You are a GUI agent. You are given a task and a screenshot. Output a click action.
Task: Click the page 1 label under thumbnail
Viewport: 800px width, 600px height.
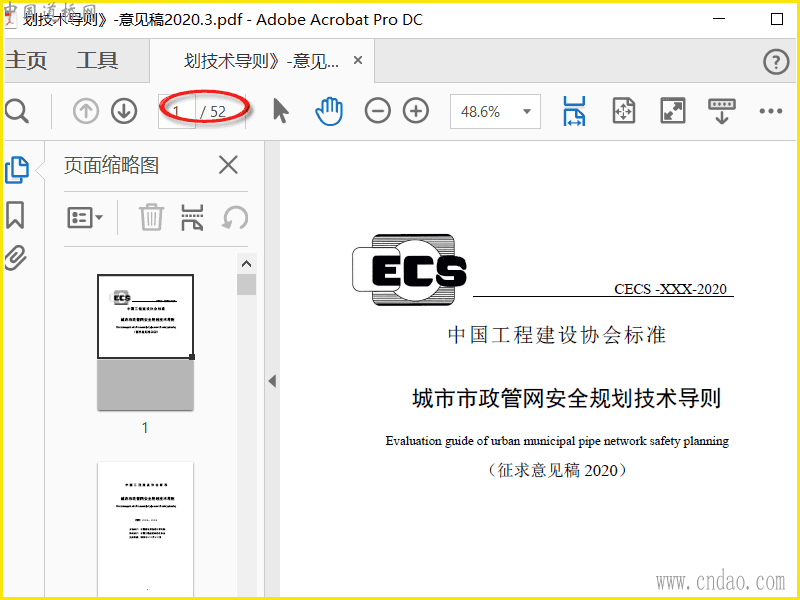coord(145,428)
